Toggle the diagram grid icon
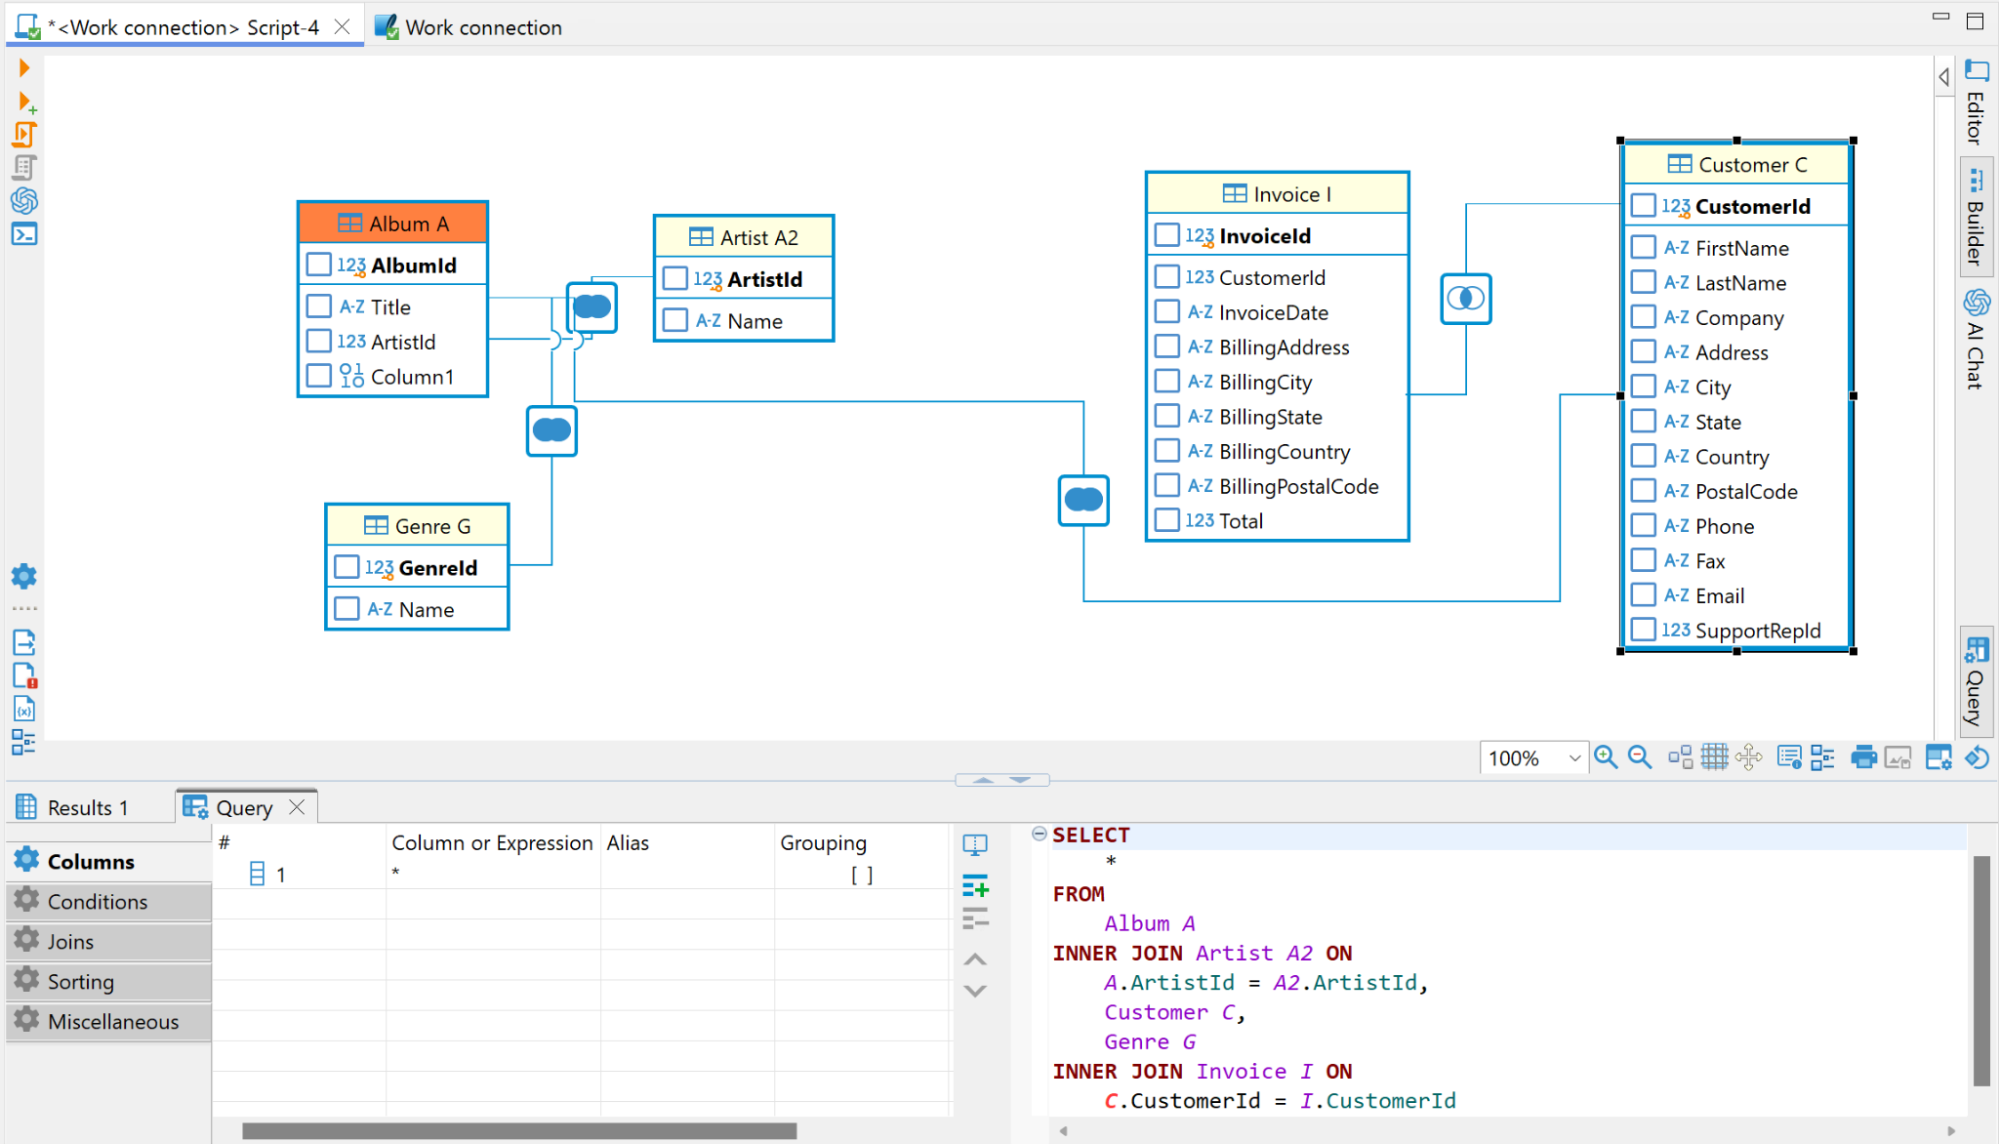 [1714, 757]
